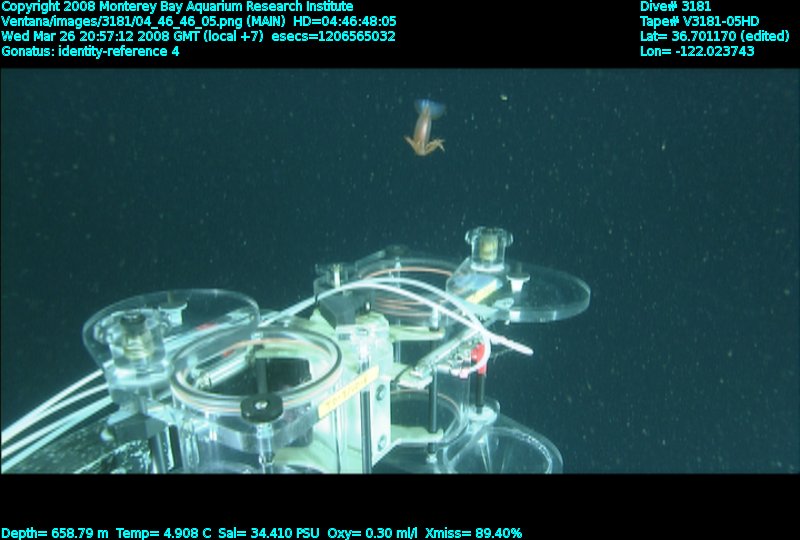Click the 'Depth= 658.79 m' reading

click(x=55, y=533)
